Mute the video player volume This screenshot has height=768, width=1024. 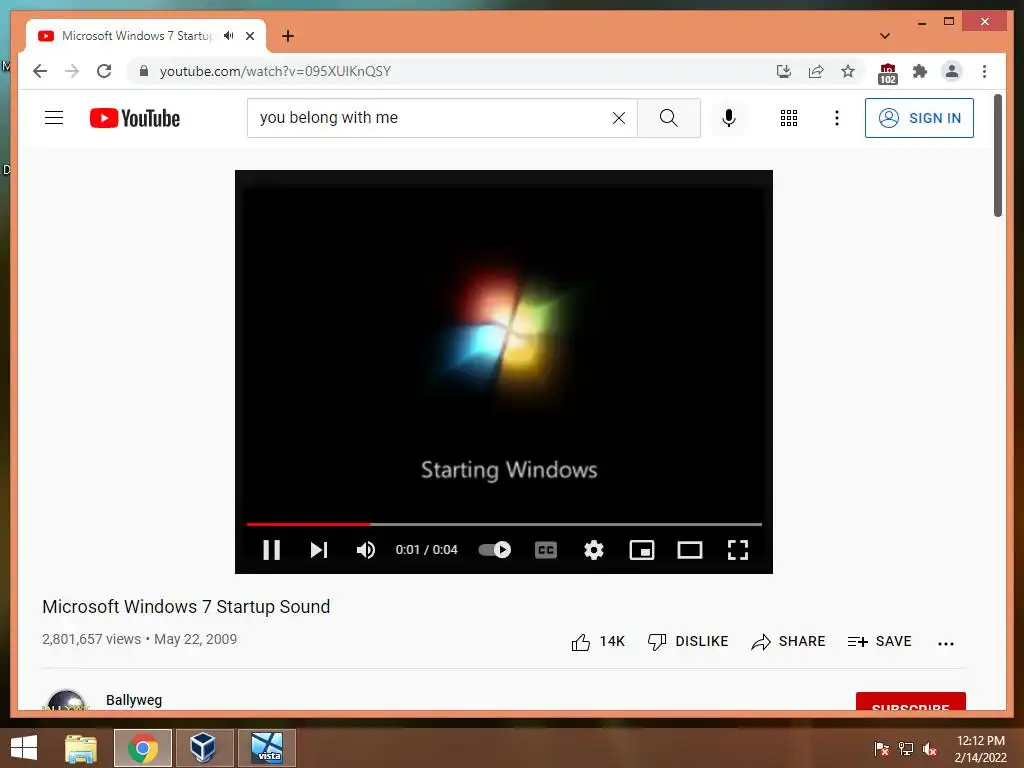(366, 550)
